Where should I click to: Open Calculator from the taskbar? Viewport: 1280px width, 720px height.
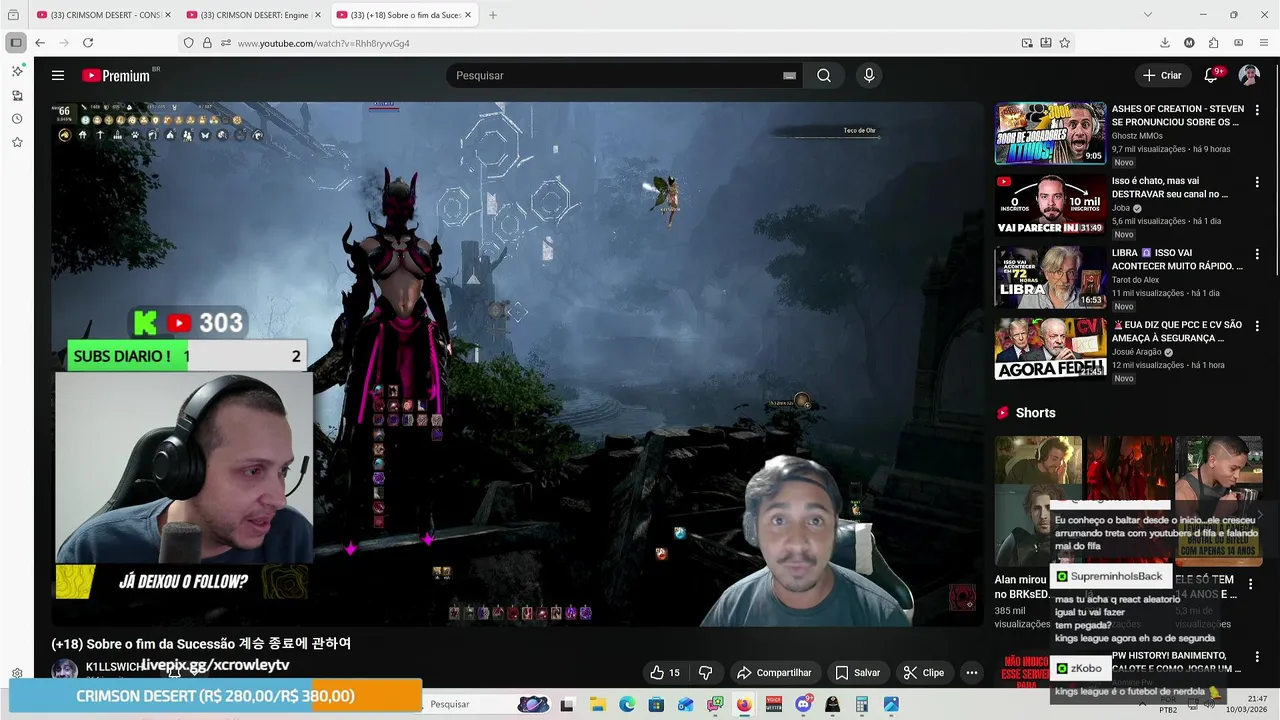[861, 705]
